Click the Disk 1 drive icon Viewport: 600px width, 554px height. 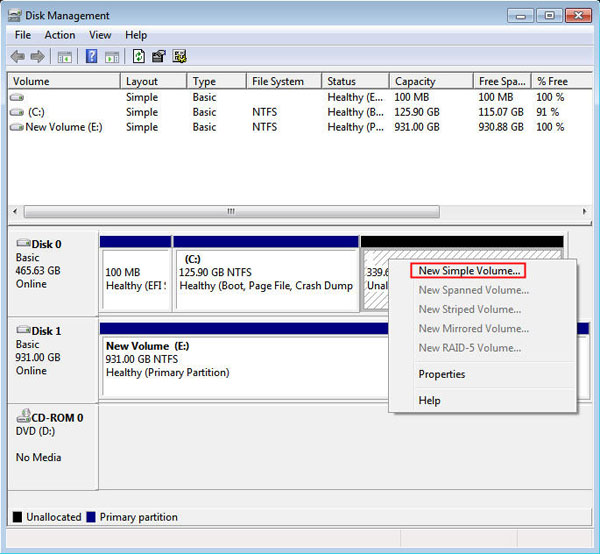(23, 329)
